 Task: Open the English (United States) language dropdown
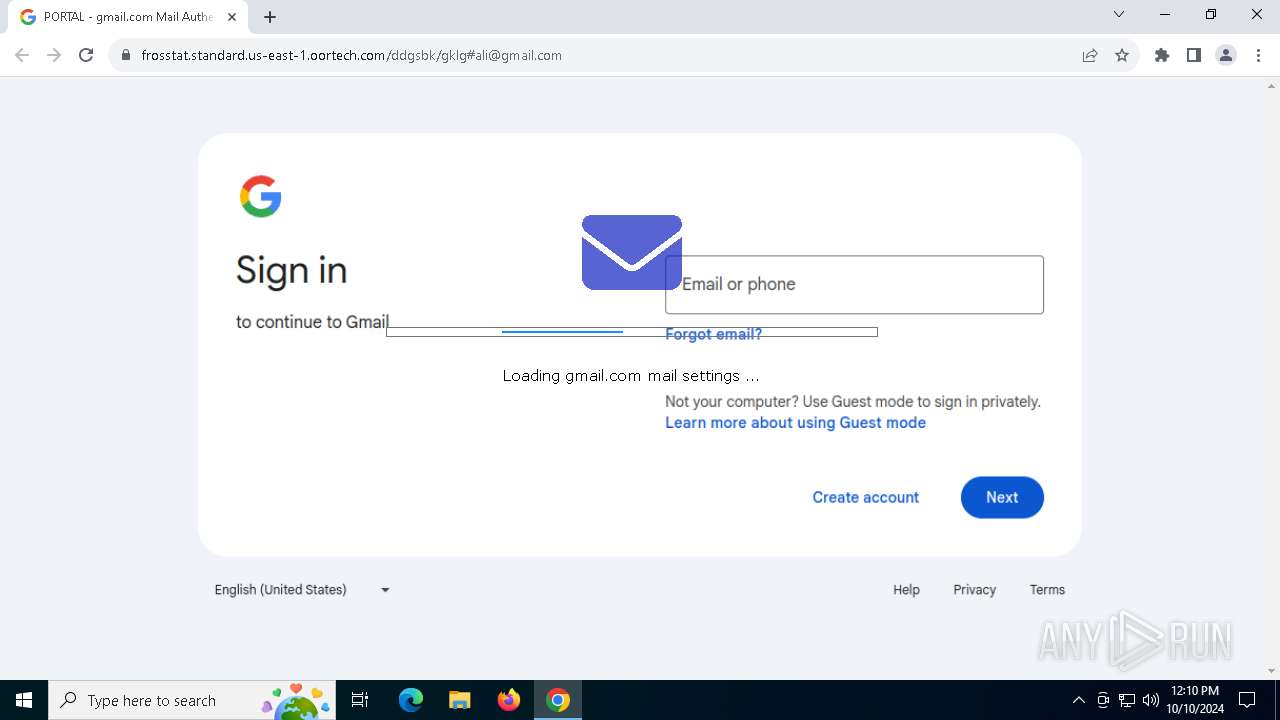(302, 590)
